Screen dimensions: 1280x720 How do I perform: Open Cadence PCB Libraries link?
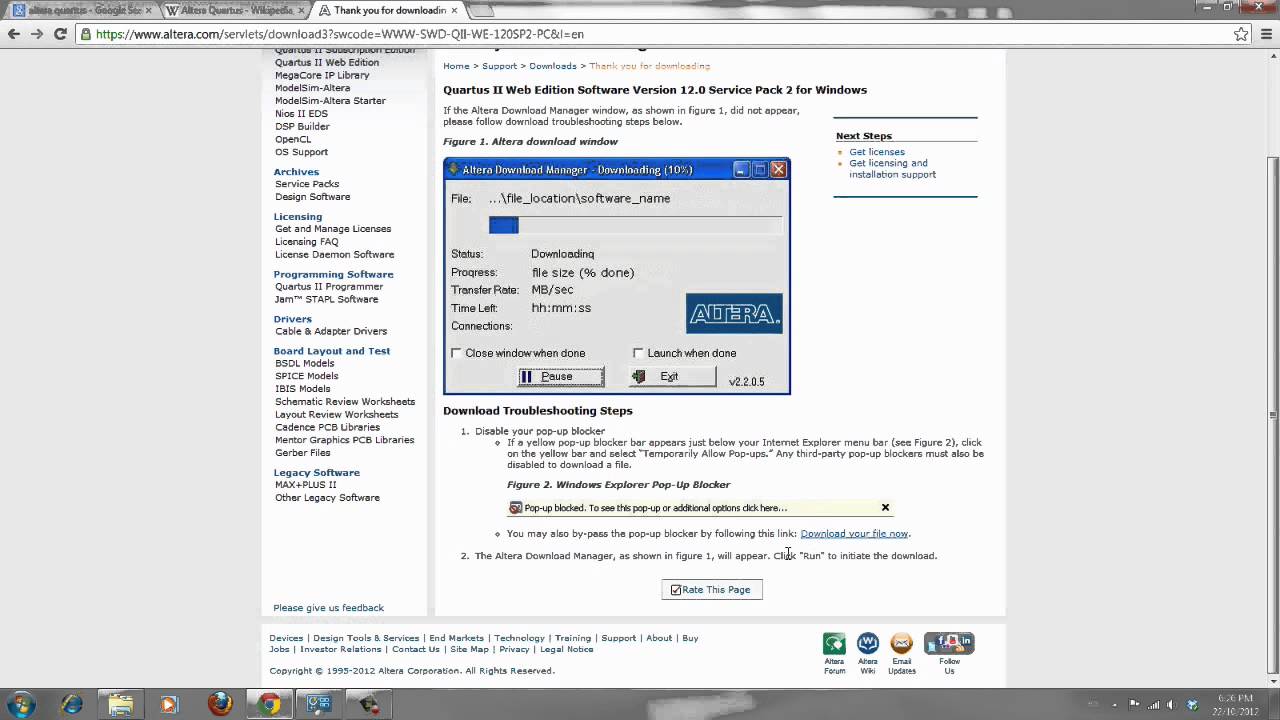pyautogui.click(x=327, y=427)
